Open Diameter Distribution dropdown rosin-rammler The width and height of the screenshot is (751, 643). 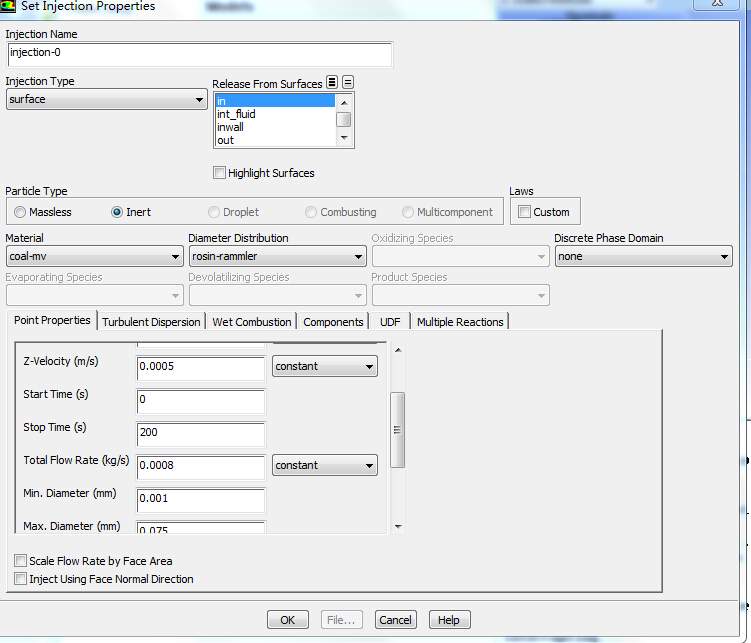[x=278, y=256]
